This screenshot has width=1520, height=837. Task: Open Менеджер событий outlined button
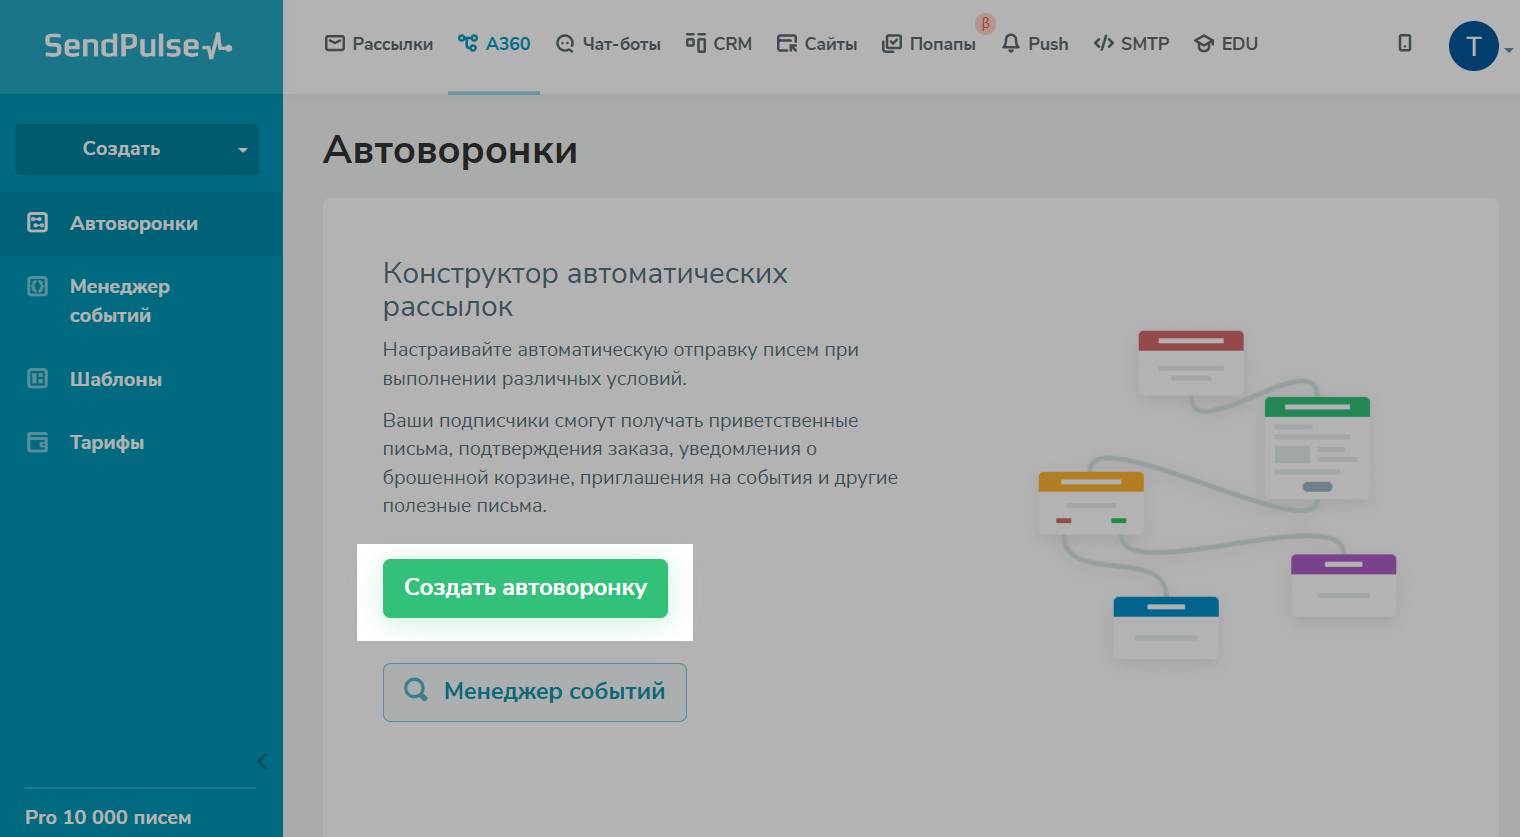click(x=534, y=692)
